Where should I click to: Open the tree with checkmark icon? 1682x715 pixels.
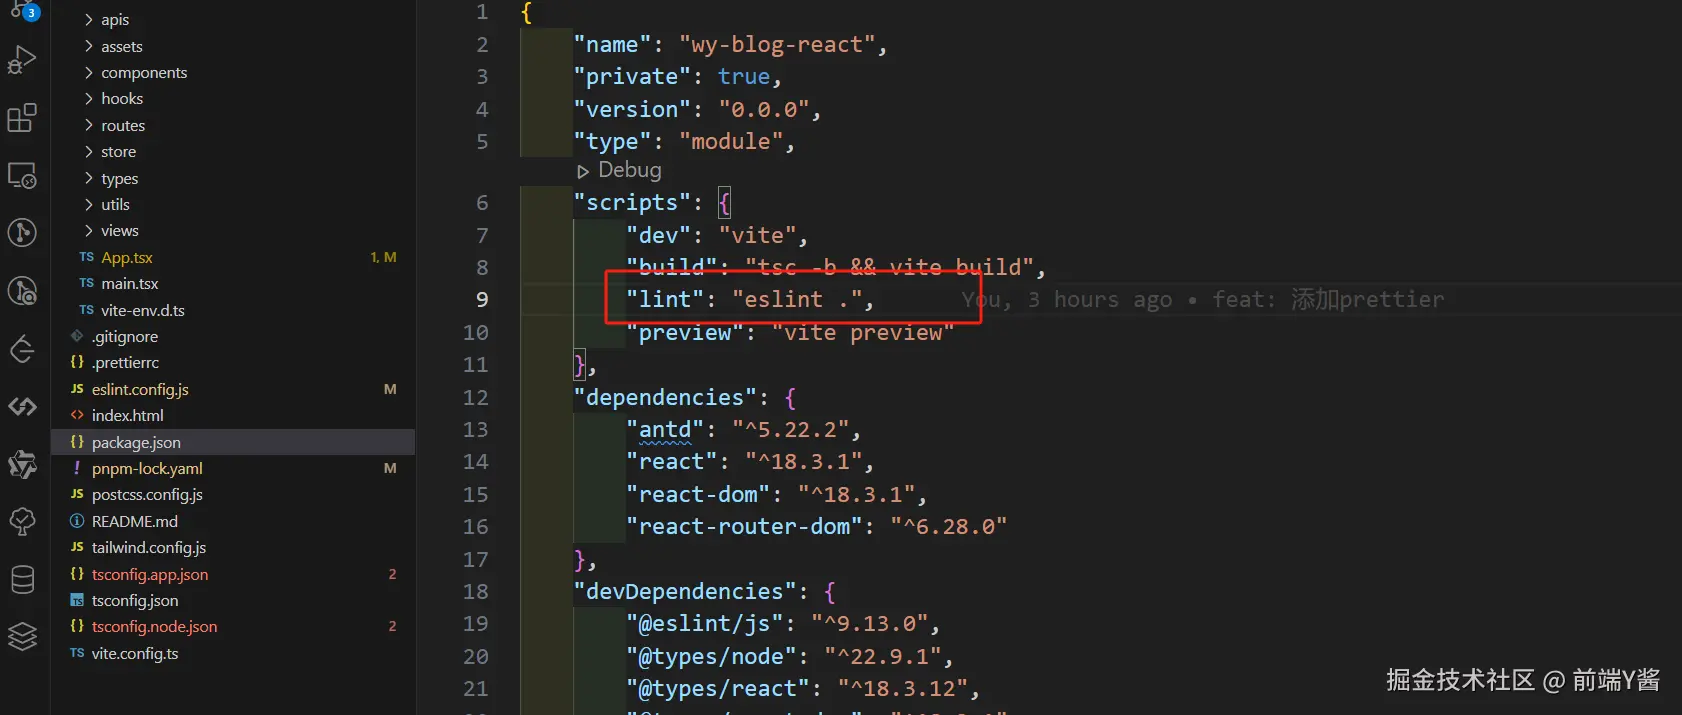pyautogui.click(x=22, y=521)
